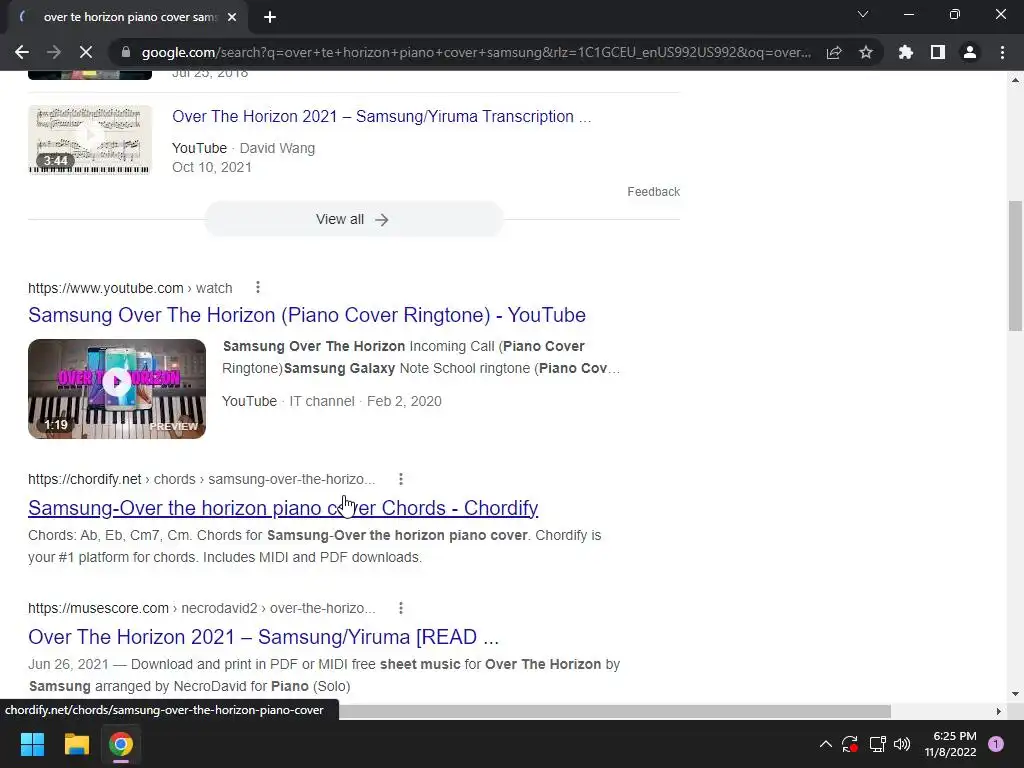Click the sync update tray icon
This screenshot has width=1024, height=768.
point(850,744)
